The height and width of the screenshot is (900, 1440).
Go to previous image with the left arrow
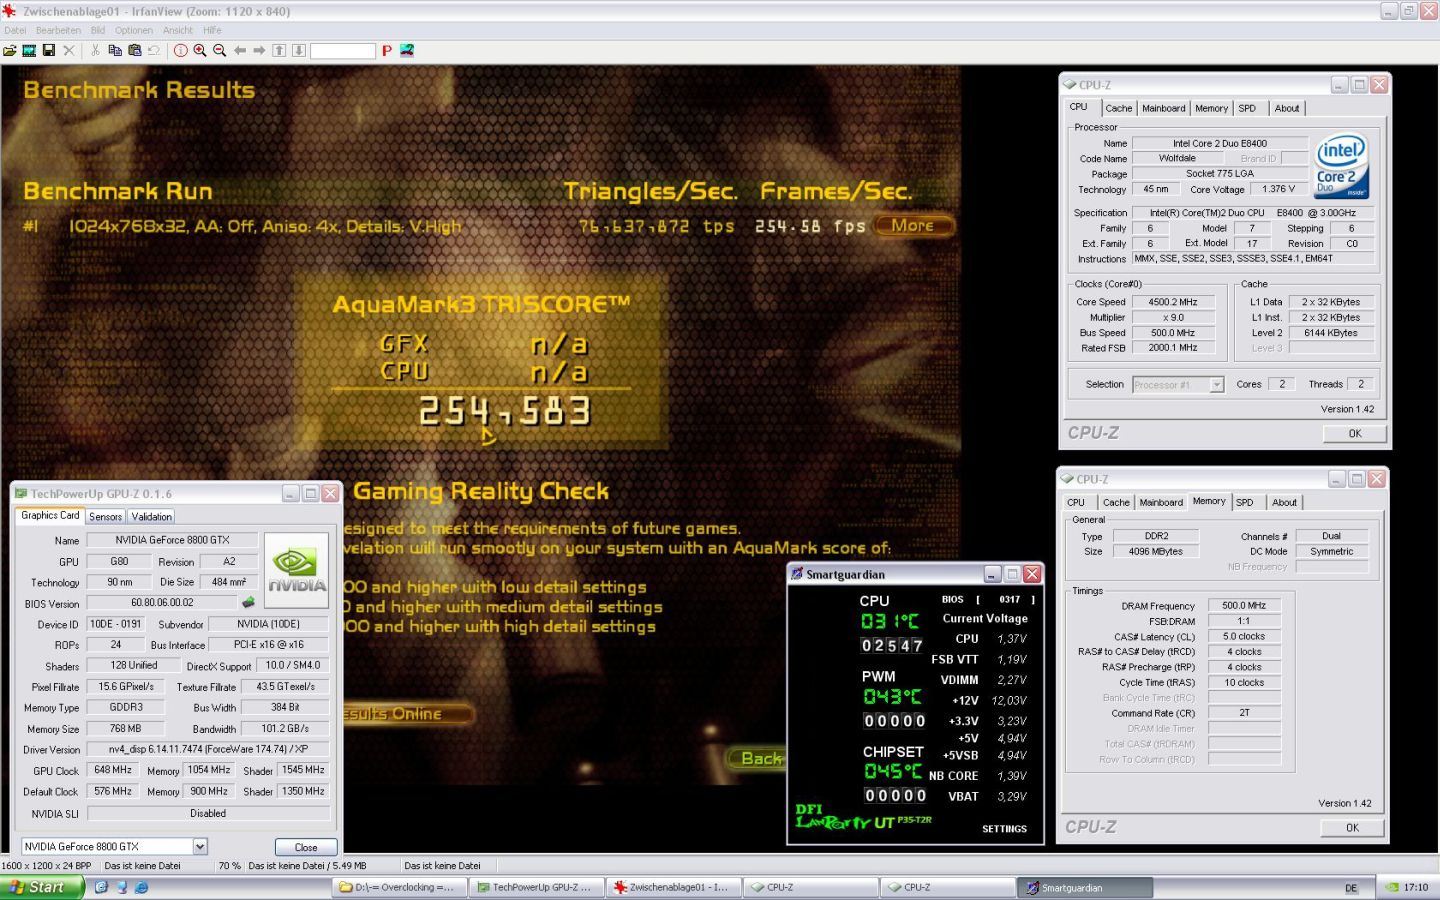click(240, 50)
